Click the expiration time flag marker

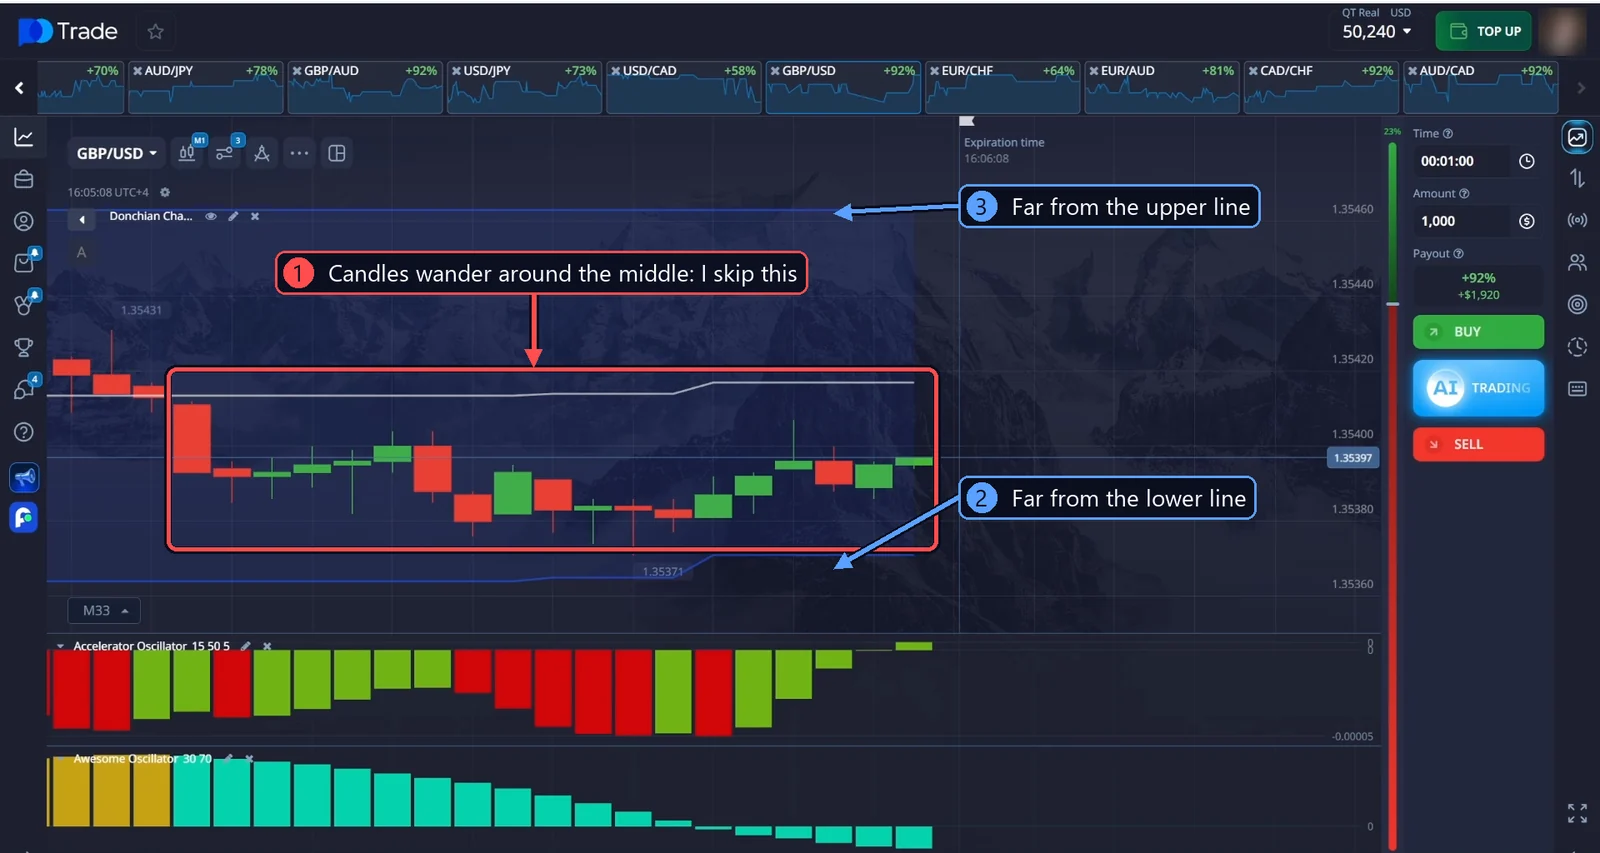(x=966, y=121)
